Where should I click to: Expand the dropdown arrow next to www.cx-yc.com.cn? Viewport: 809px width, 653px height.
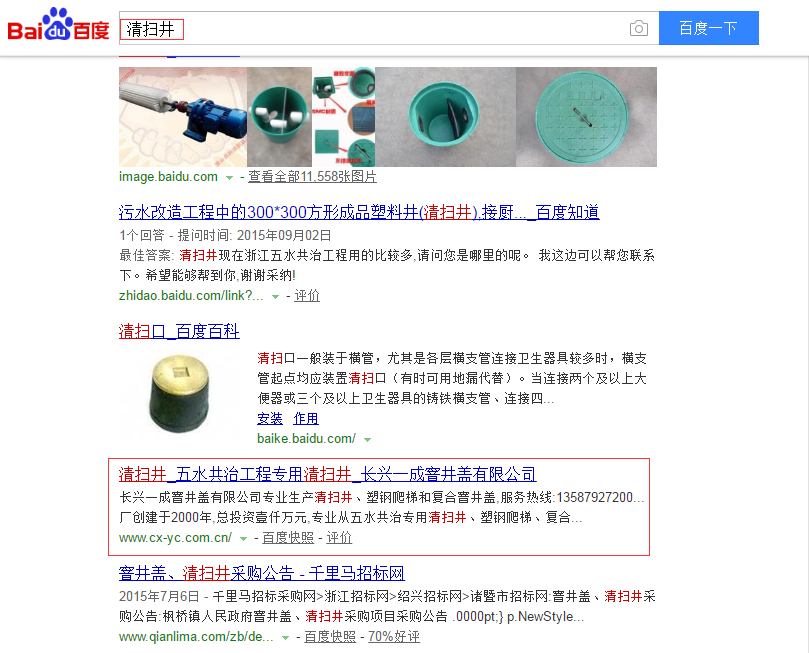tap(243, 539)
